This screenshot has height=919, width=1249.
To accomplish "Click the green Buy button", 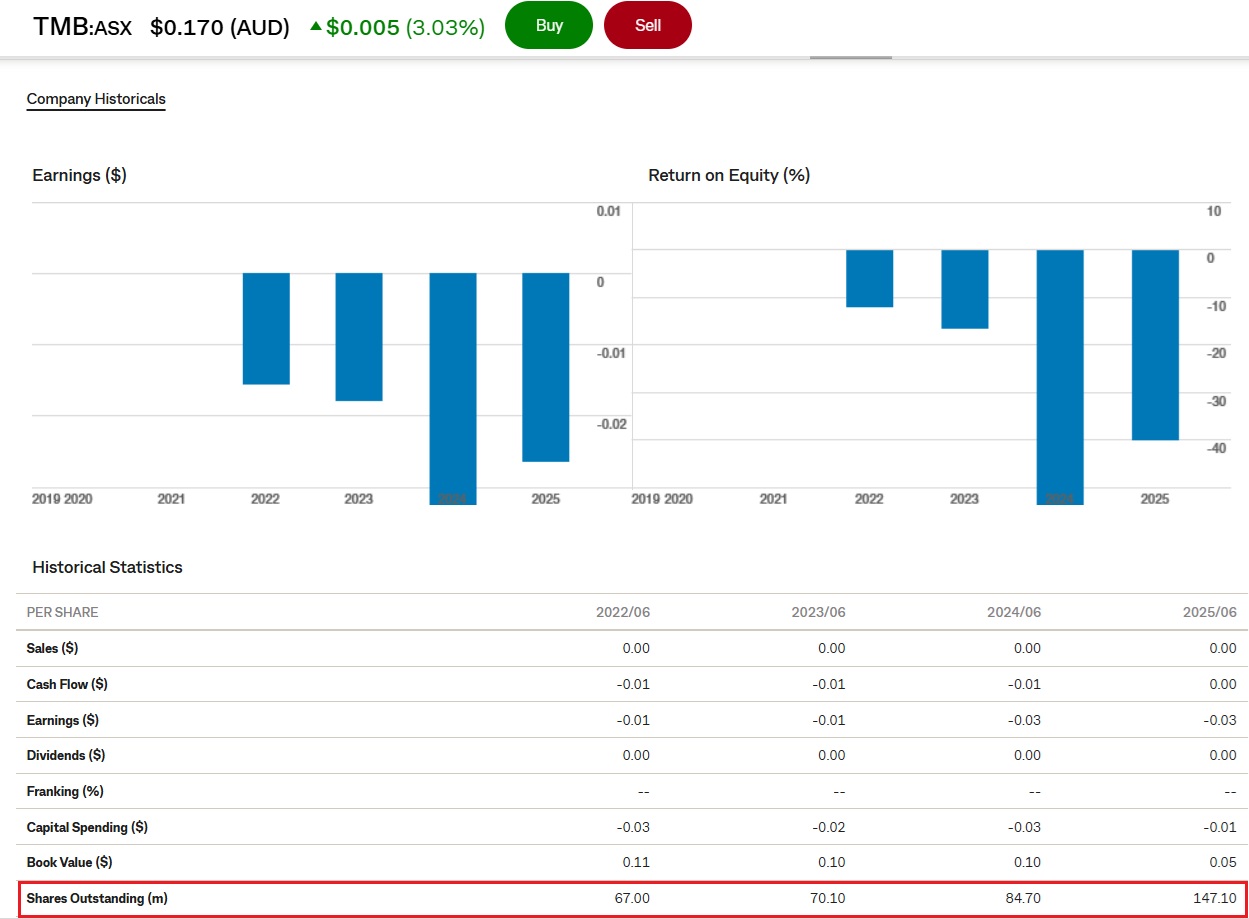I will (549, 26).
